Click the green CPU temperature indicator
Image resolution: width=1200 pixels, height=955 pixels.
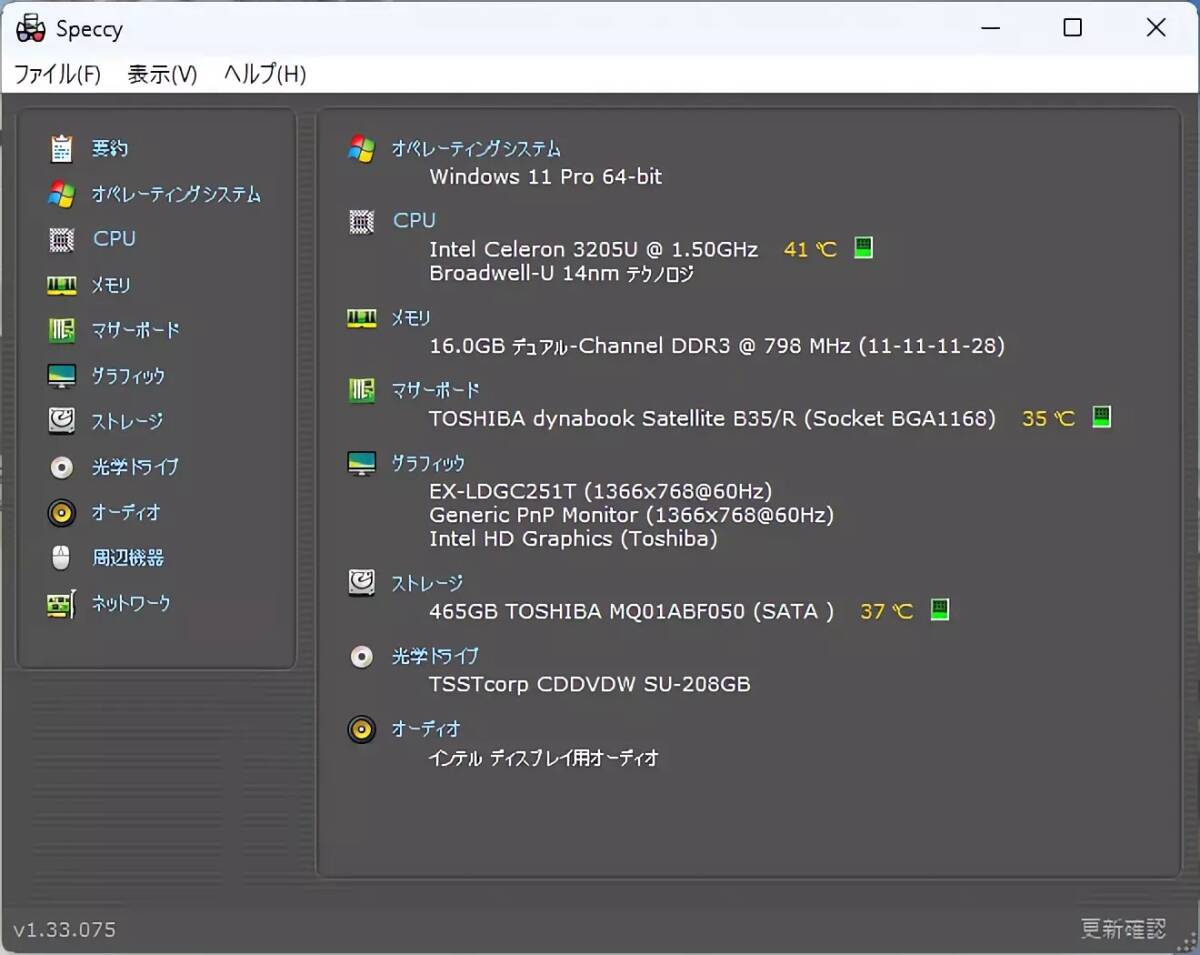864,248
